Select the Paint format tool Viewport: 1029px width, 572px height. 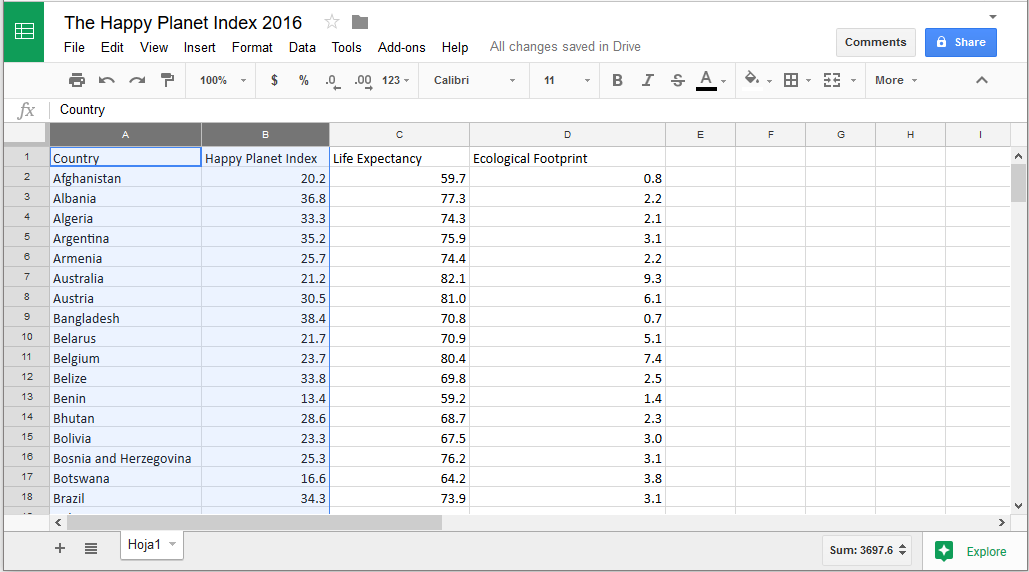[x=167, y=80]
